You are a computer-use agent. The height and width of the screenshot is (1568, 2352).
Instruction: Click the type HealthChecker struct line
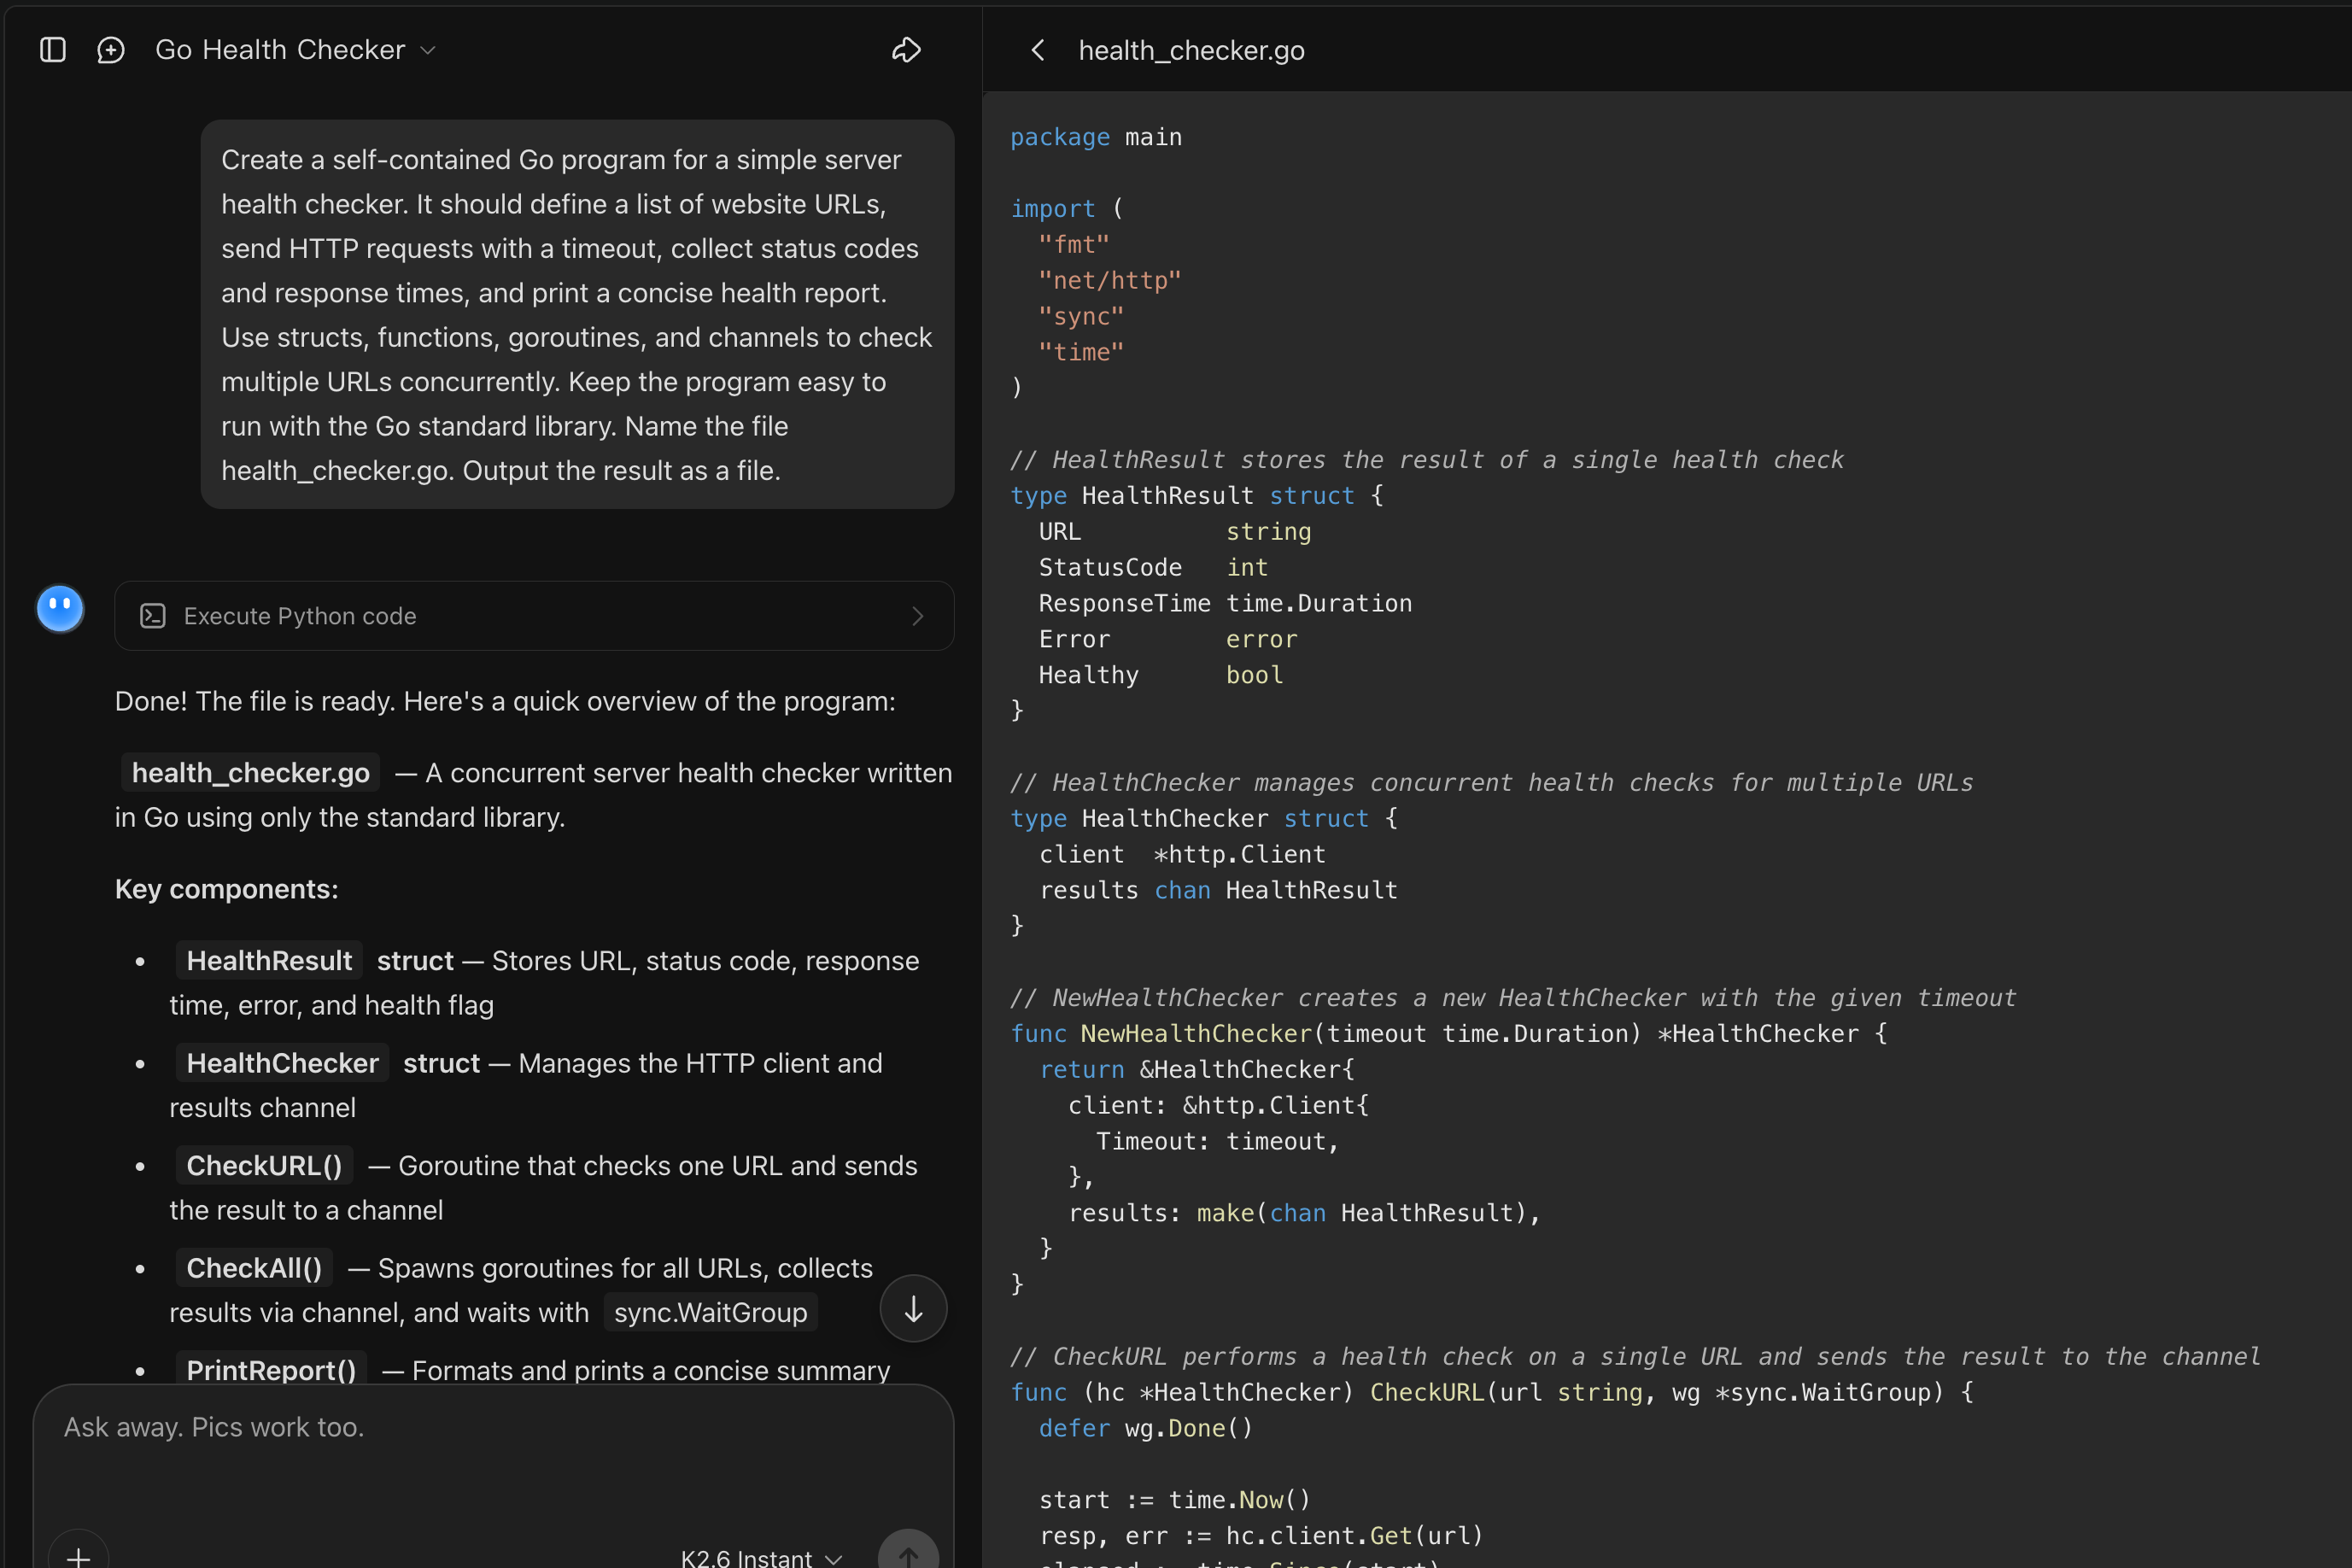coord(1204,819)
